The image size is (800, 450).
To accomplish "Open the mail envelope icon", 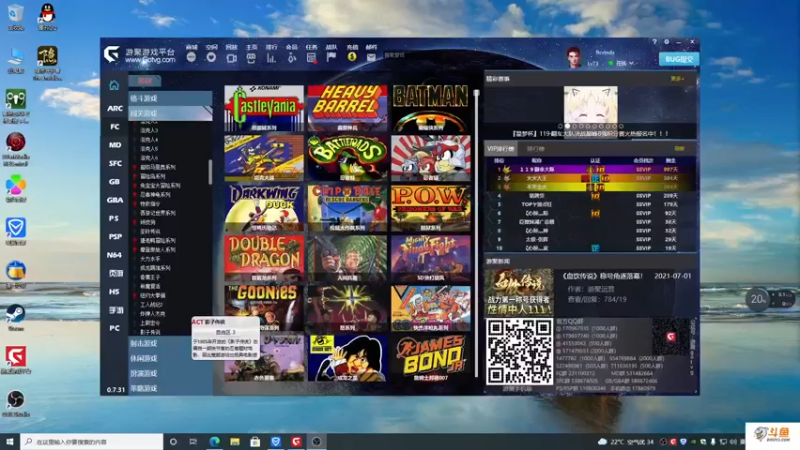I will (x=371, y=58).
